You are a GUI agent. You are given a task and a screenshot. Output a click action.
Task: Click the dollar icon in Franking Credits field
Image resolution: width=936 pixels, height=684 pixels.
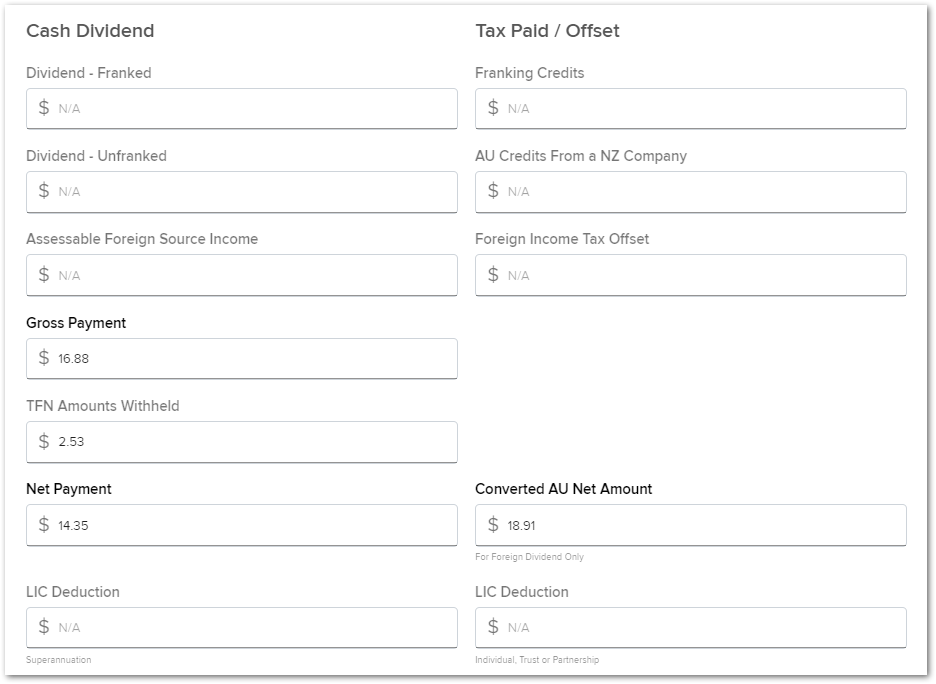click(x=493, y=107)
